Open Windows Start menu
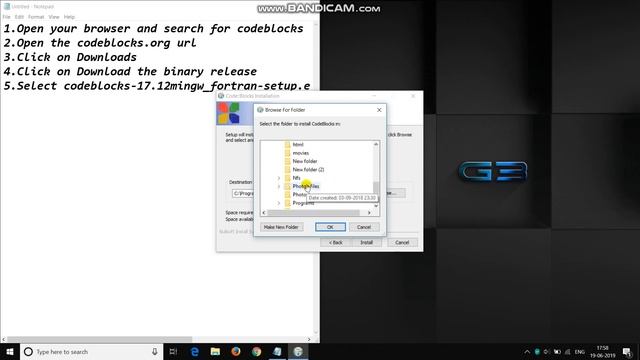Viewport: 640px width, 360px height. tap(10, 351)
